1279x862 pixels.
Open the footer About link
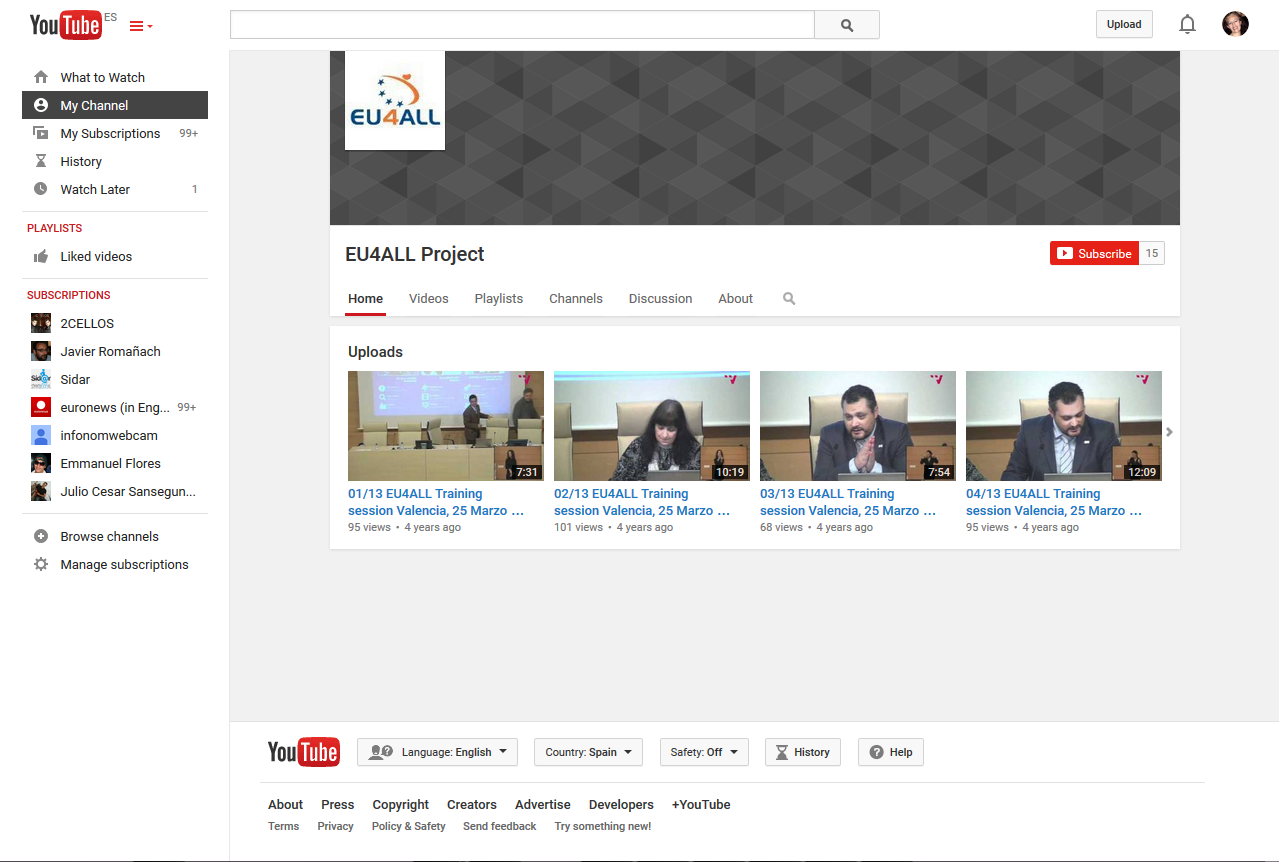(285, 804)
